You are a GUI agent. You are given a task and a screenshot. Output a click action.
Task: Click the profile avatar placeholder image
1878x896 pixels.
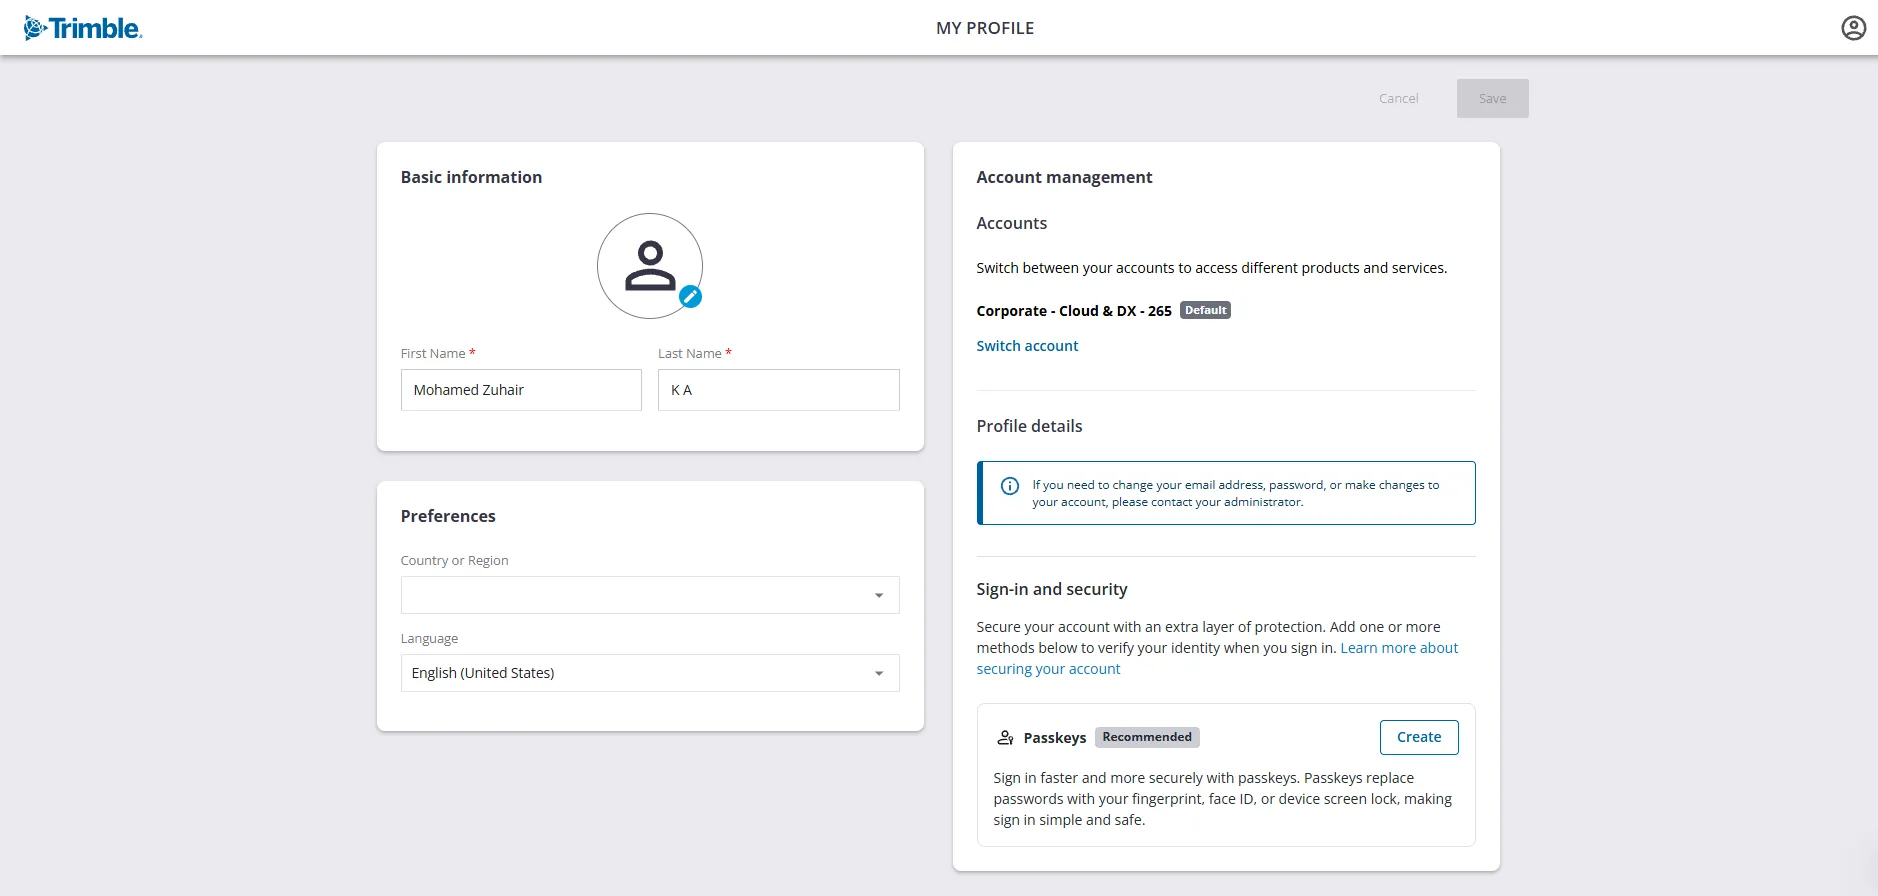pos(650,266)
